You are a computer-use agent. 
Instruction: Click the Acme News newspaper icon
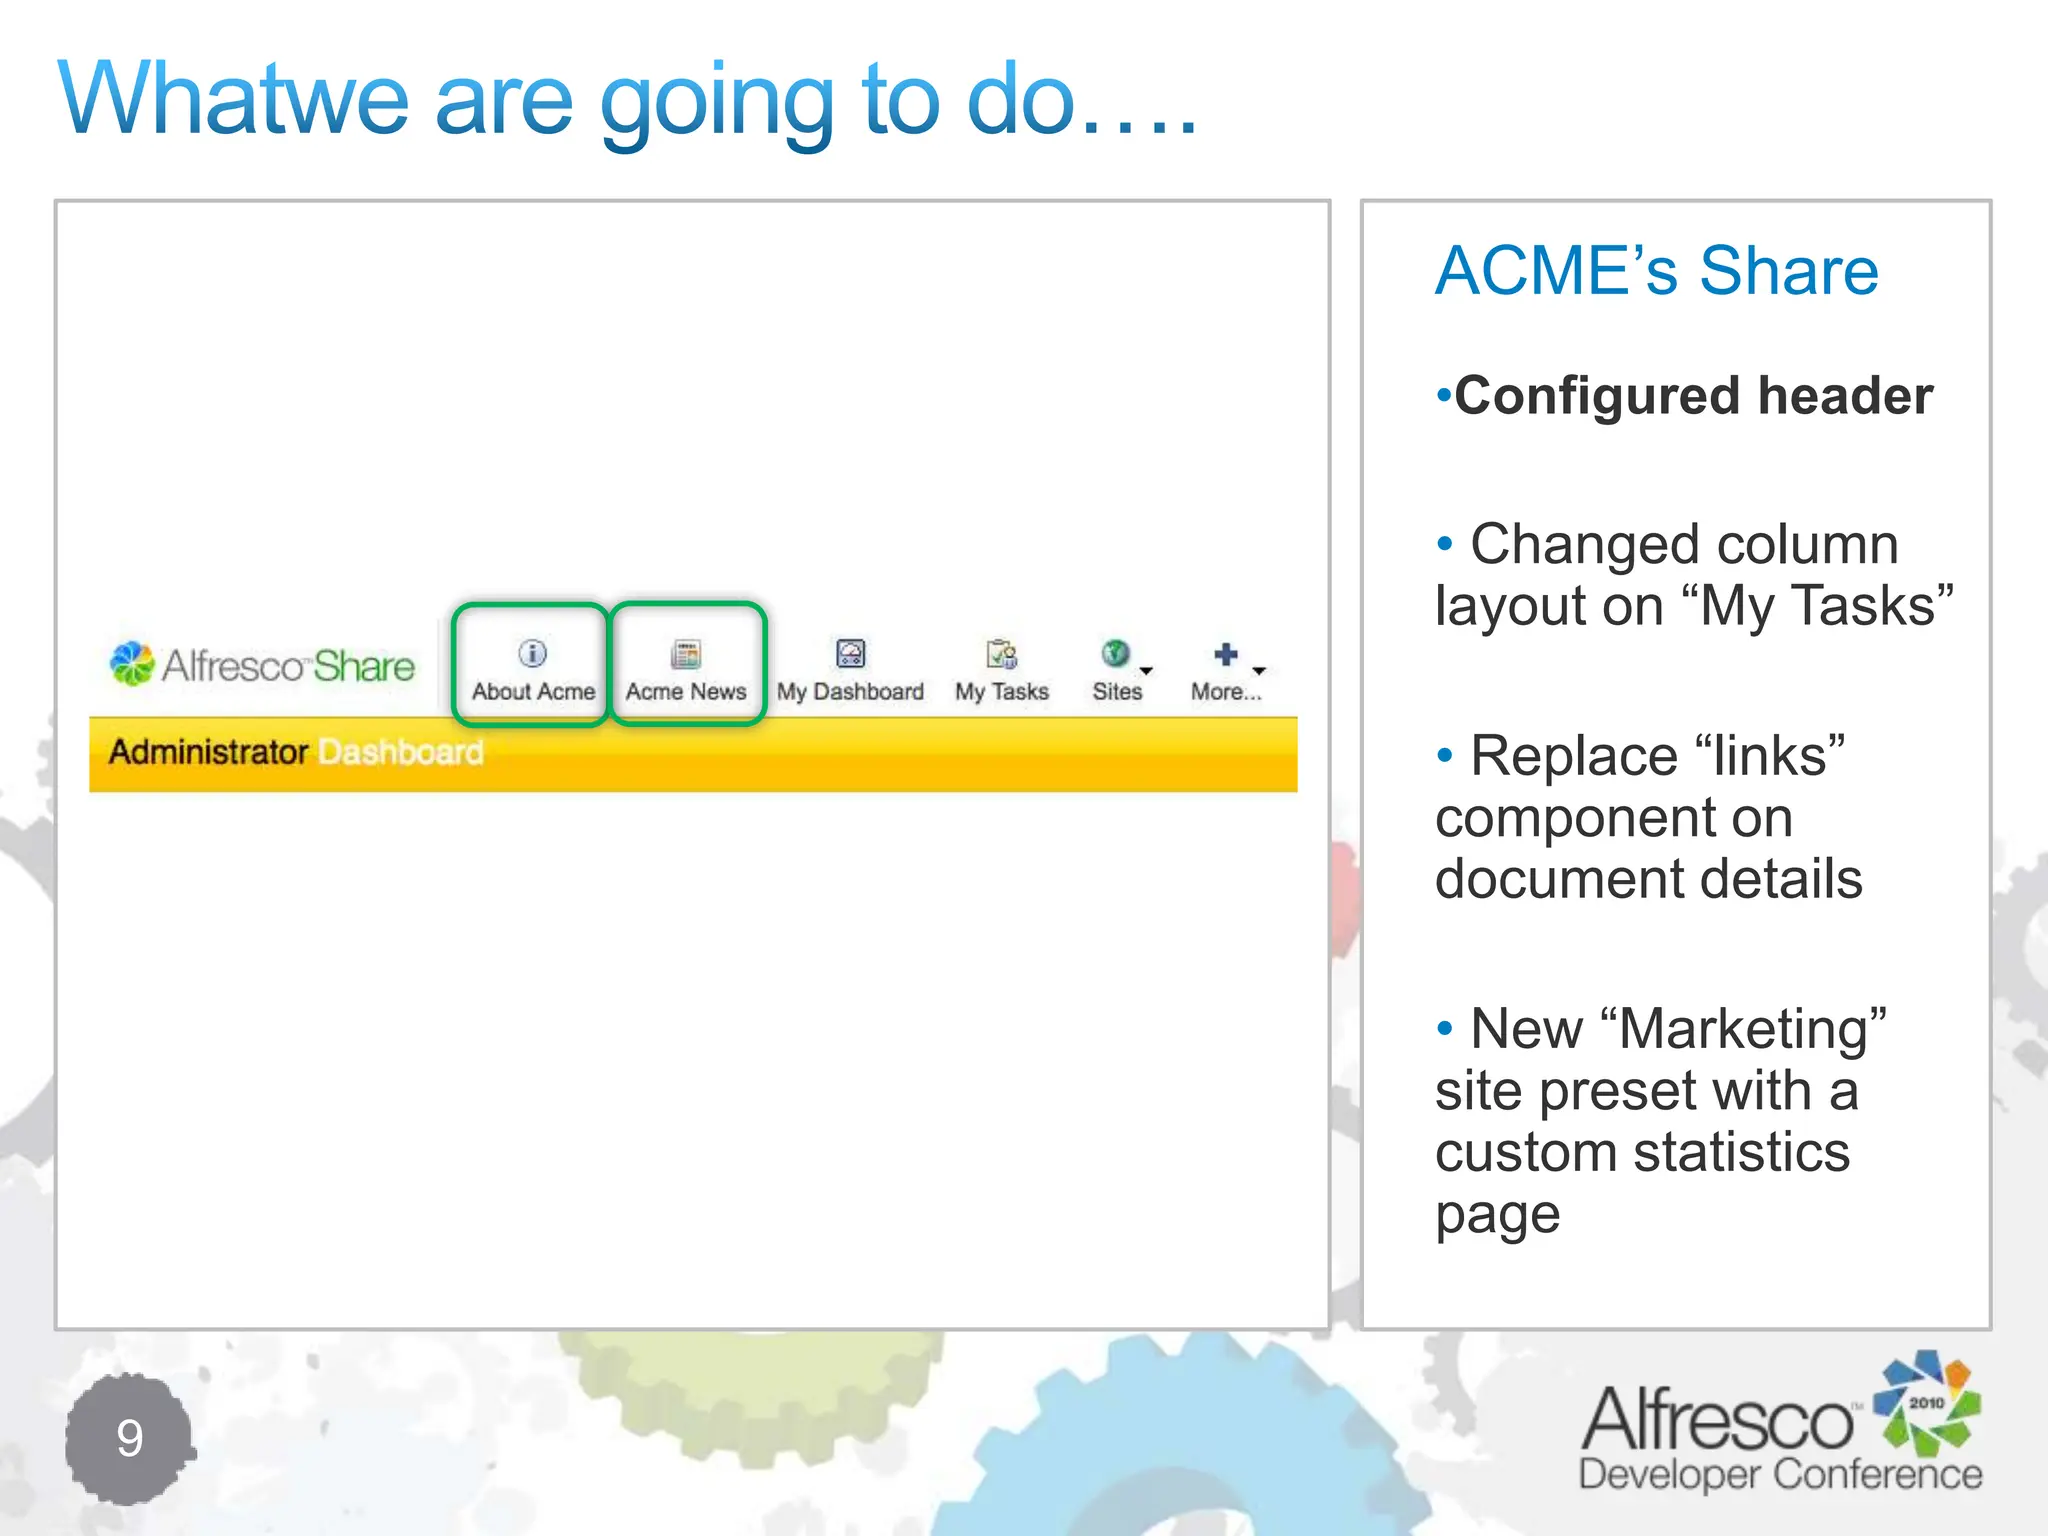click(x=686, y=654)
